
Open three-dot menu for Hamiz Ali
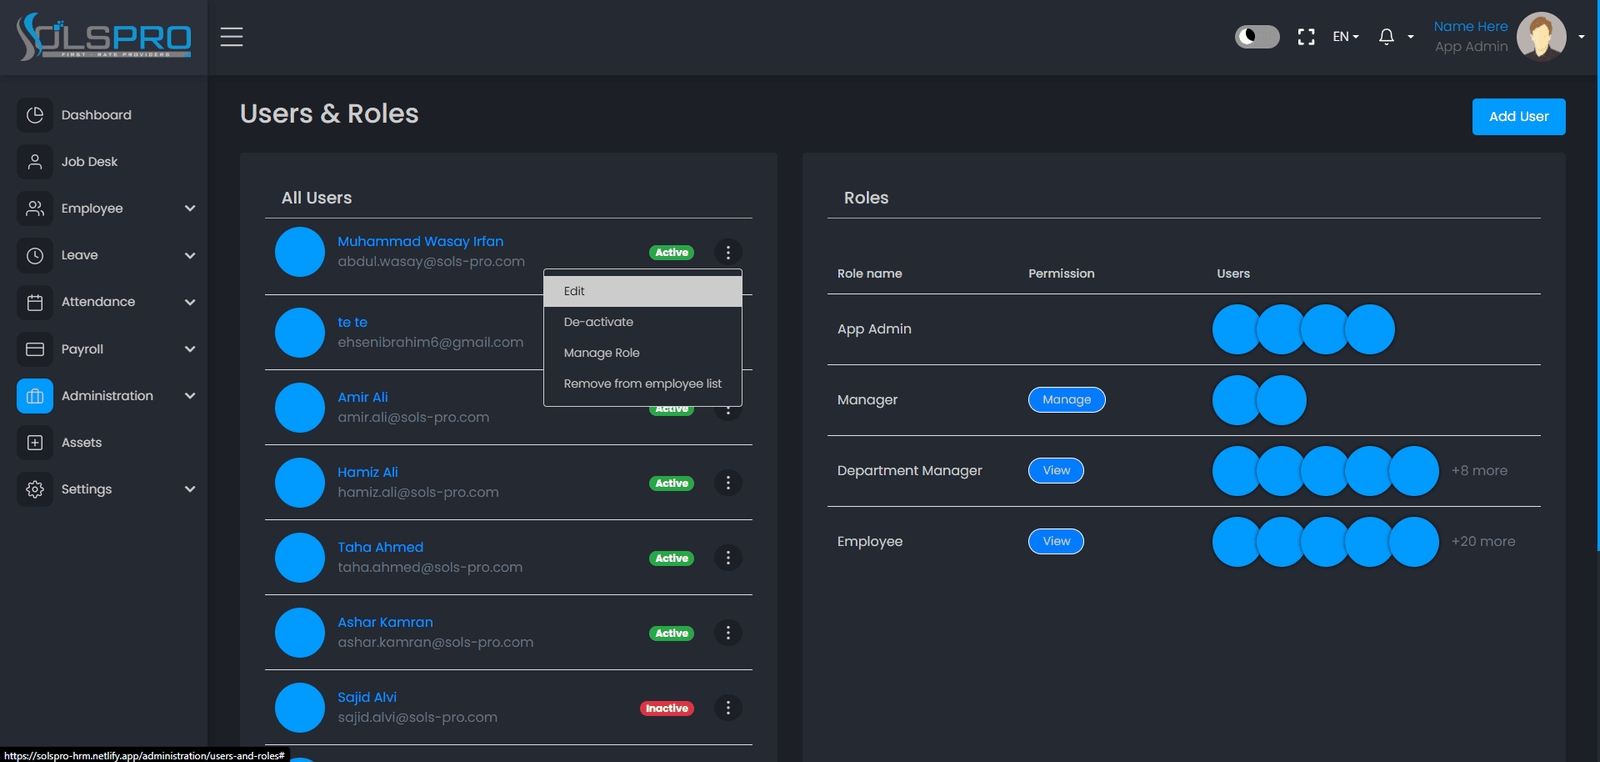(x=728, y=483)
